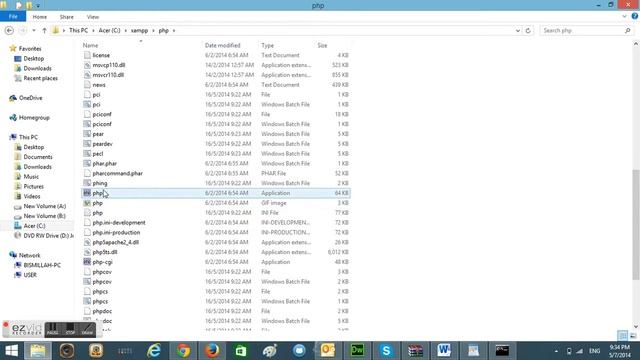640x360 pixels.
Task: Select the php.ini-development file
Action: (119, 222)
